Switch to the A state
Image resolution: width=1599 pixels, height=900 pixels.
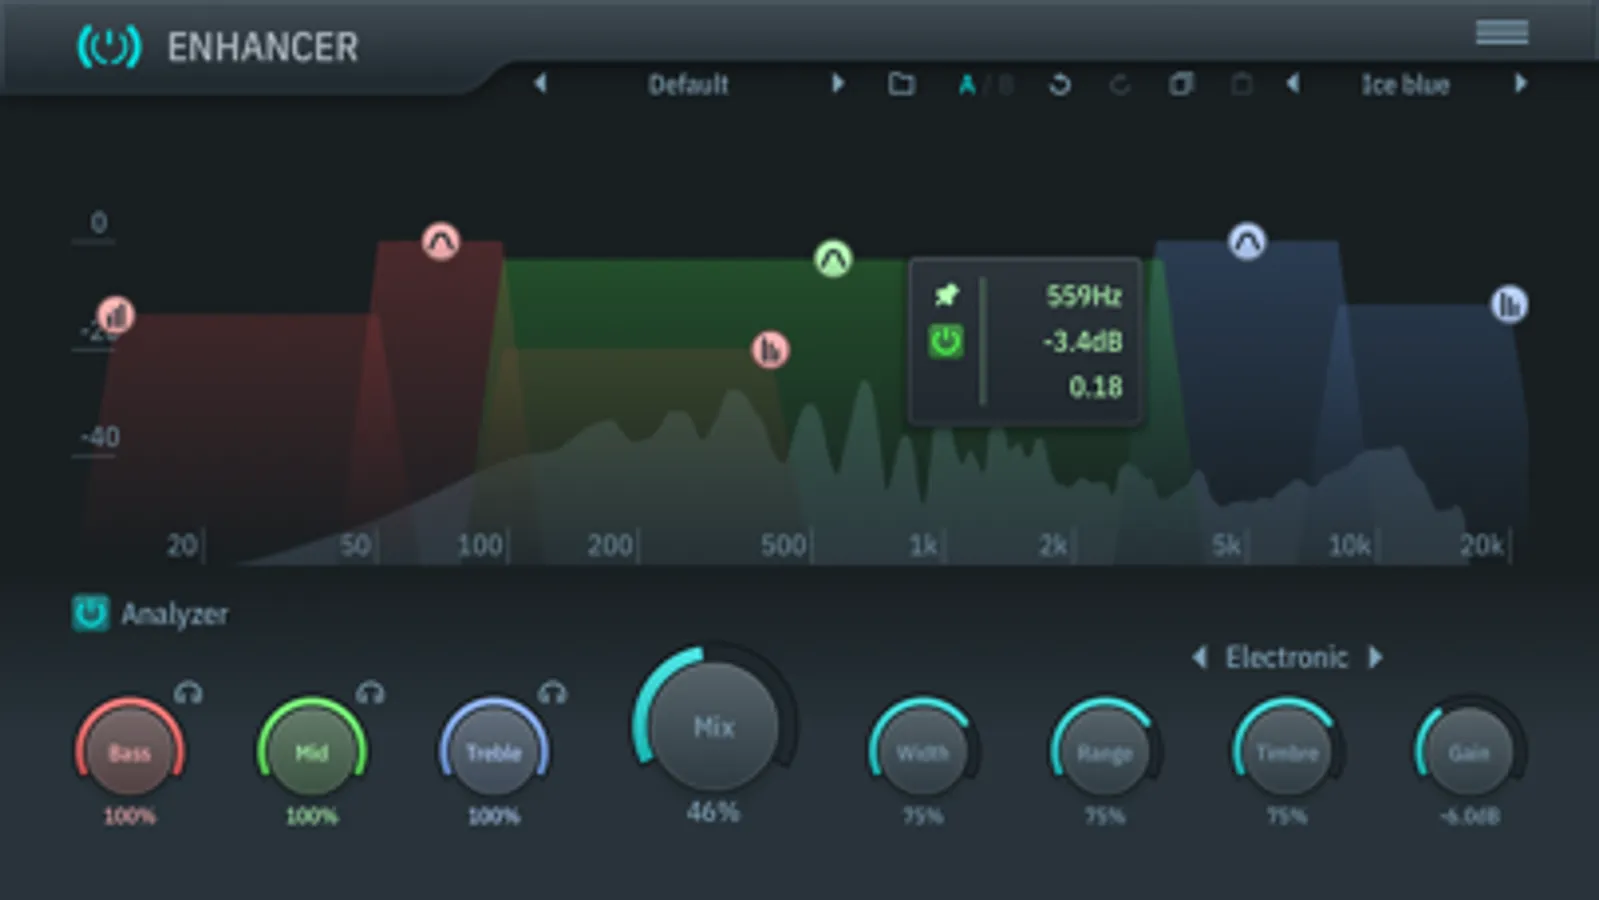[x=966, y=85]
